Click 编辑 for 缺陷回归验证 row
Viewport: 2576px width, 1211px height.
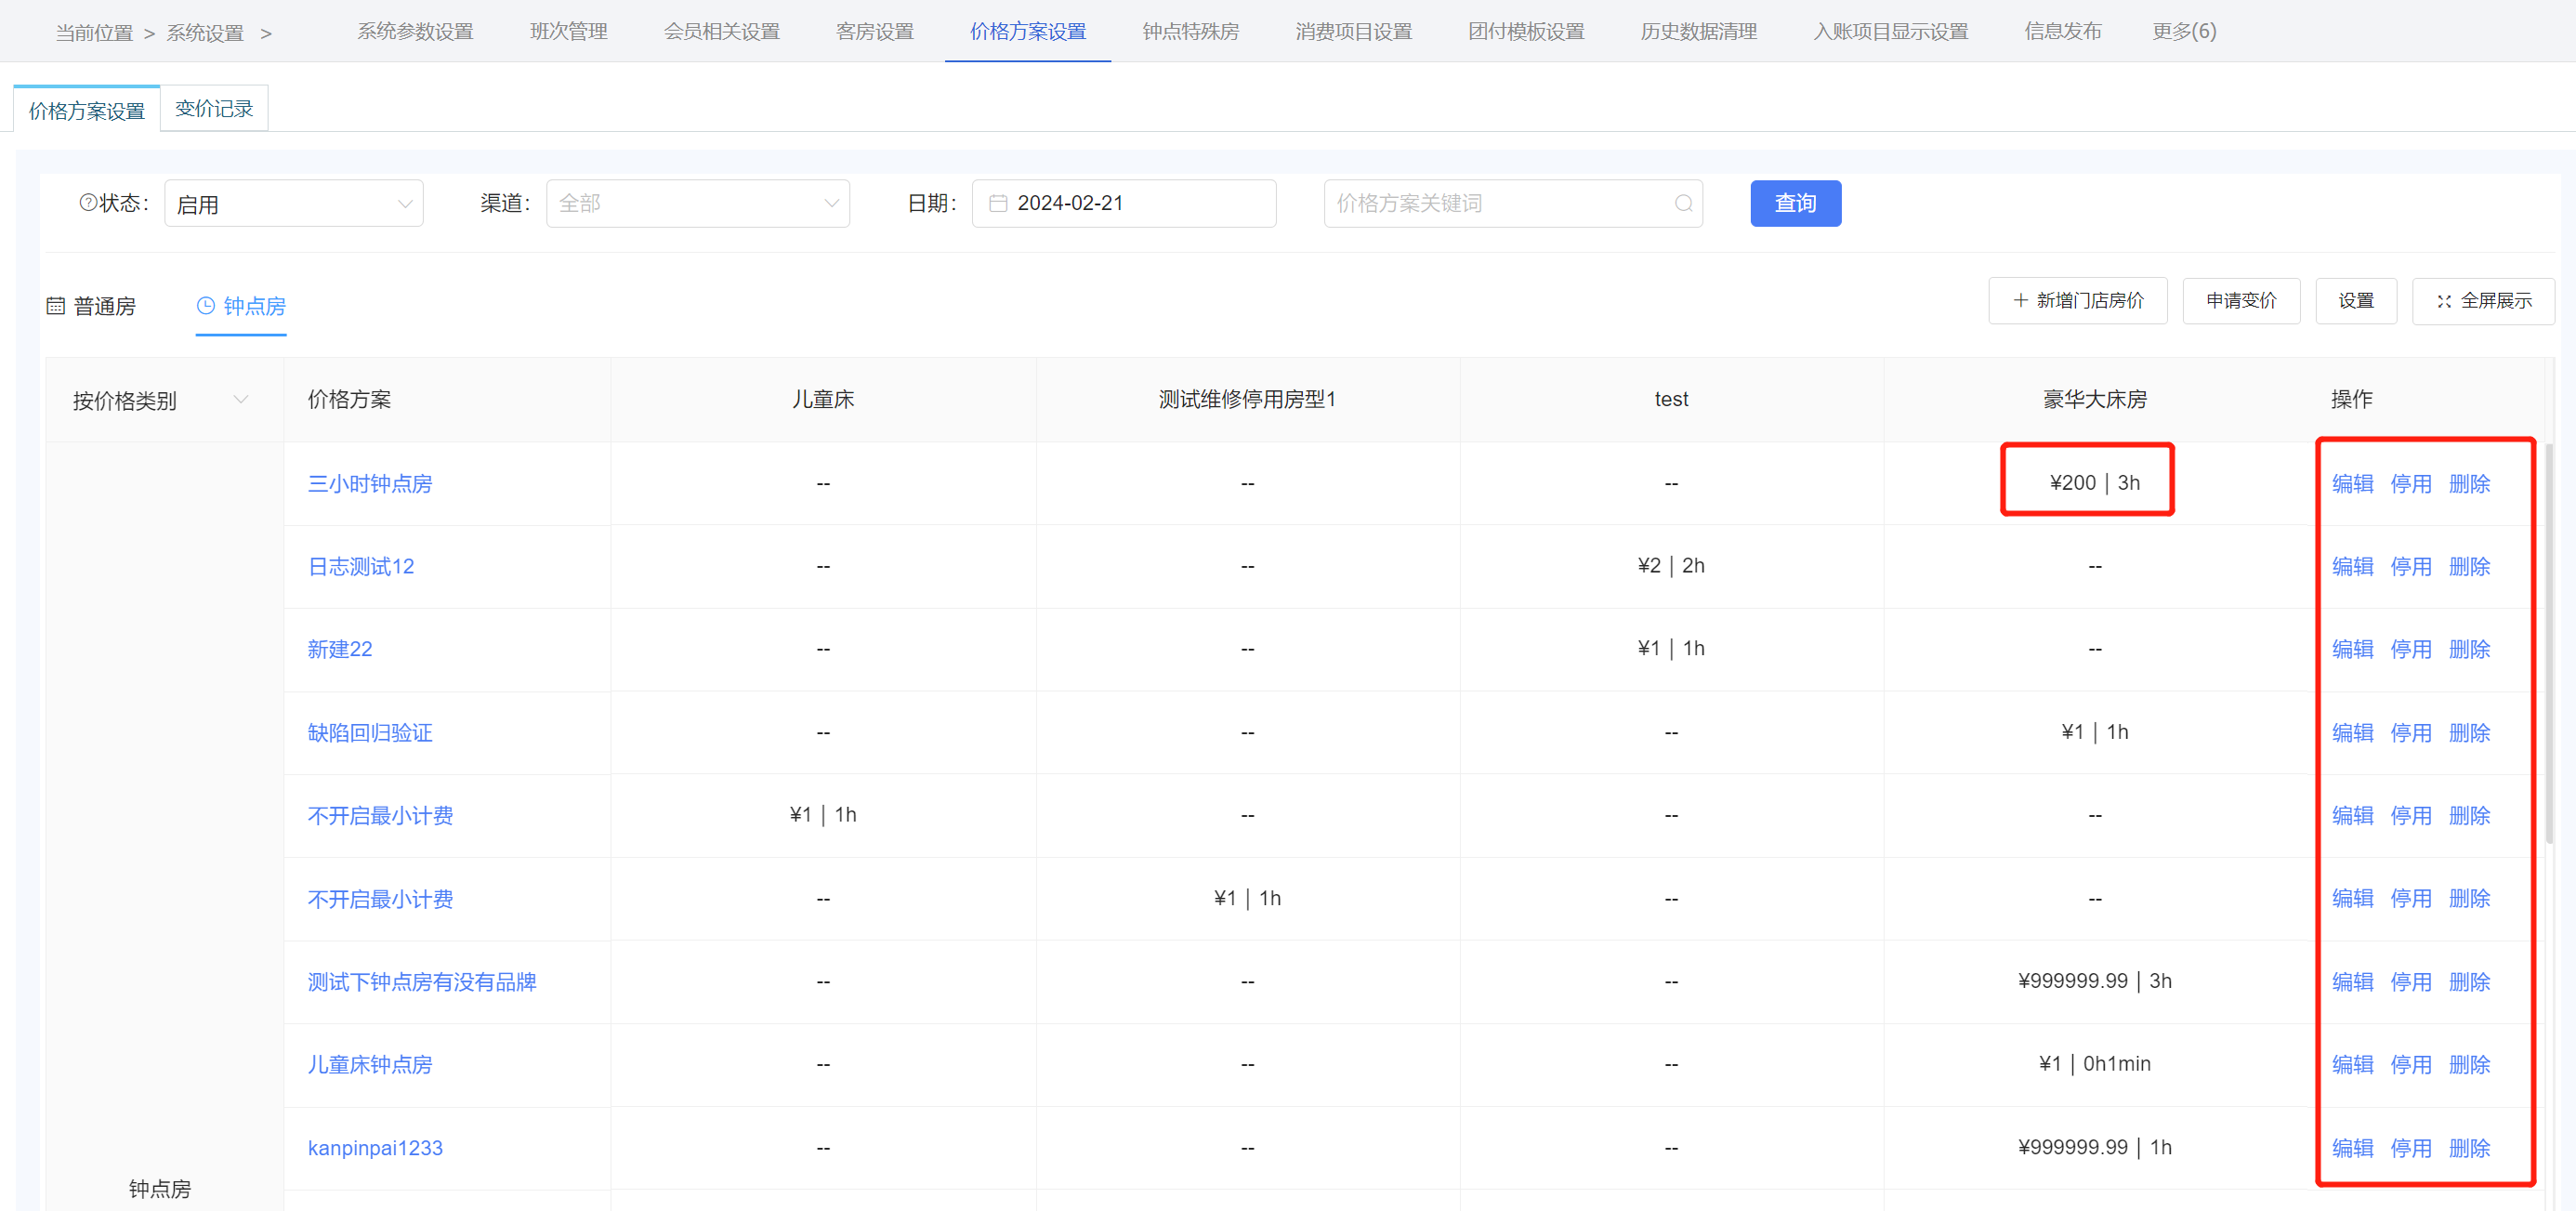click(2352, 733)
